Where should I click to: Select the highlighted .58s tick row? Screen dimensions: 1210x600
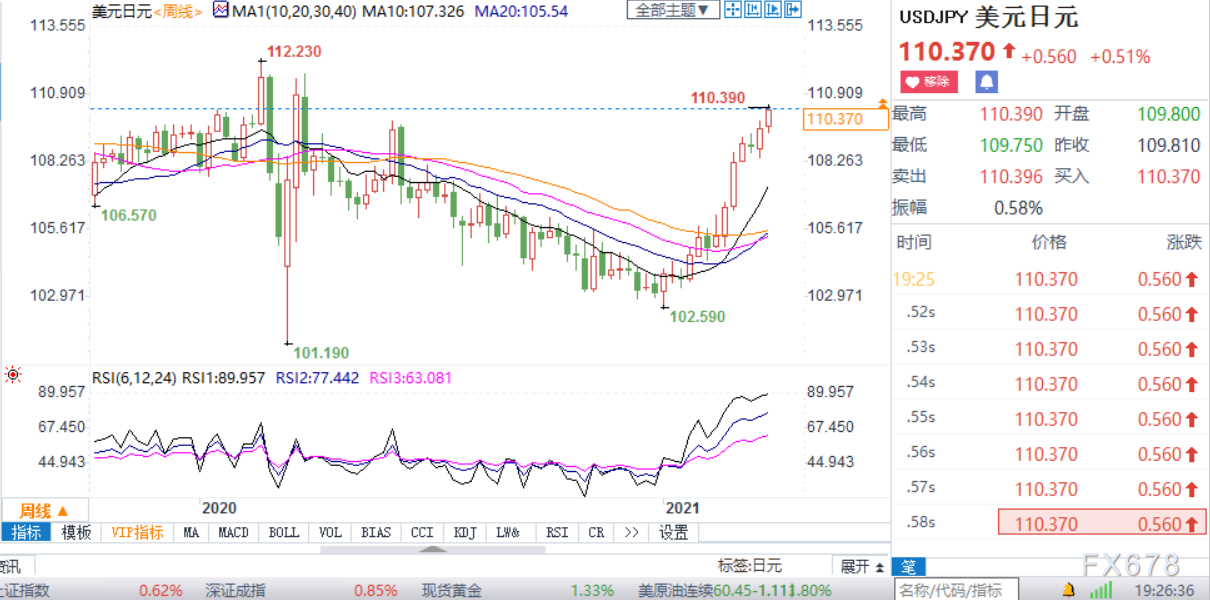tap(1050, 524)
